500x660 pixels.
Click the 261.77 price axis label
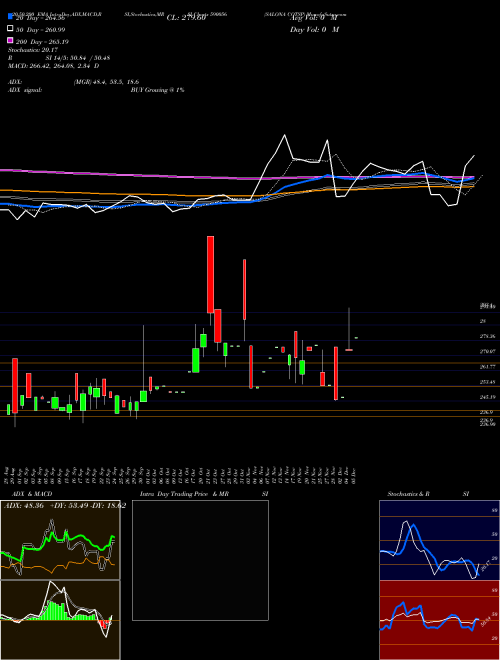(487, 367)
